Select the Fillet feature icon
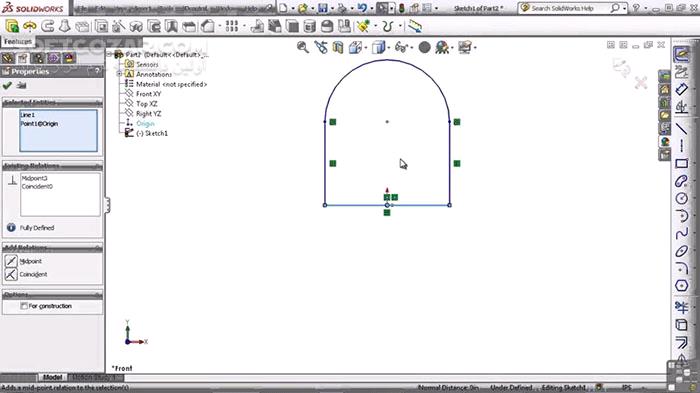The height and width of the screenshot is (393, 700). [208, 26]
